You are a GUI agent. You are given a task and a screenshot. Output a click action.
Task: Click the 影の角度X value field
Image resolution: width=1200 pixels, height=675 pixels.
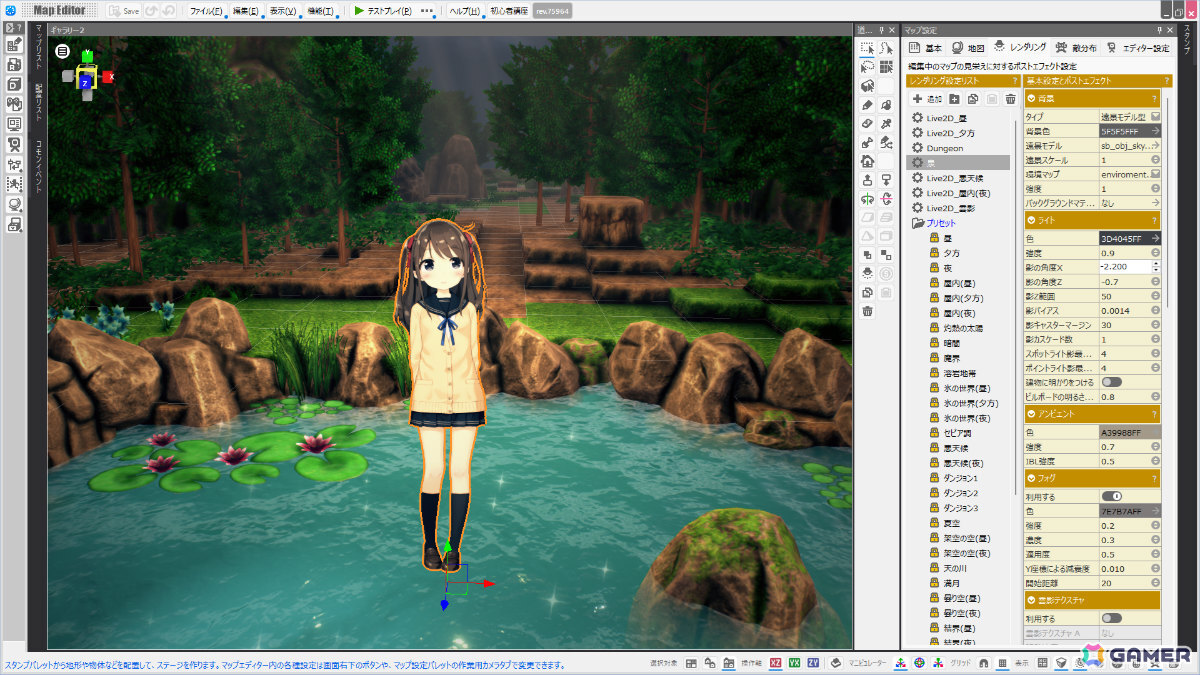pos(1124,267)
